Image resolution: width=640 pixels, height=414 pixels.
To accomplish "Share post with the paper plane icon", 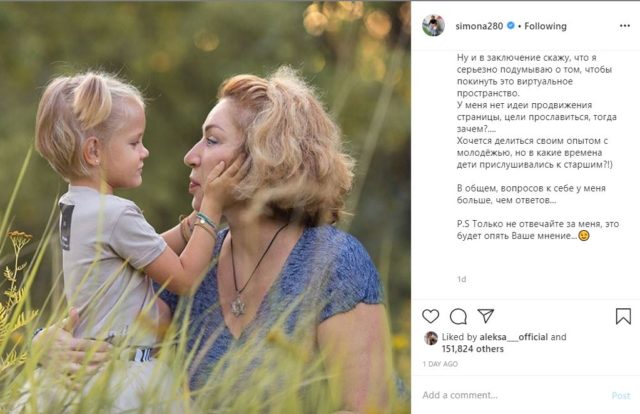I will [x=485, y=316].
